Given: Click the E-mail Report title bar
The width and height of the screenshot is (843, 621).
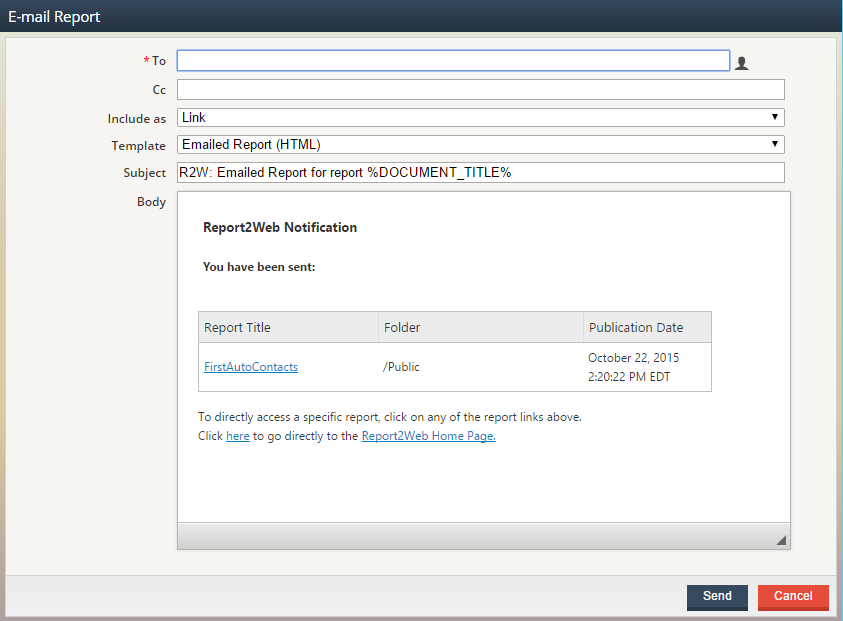Looking at the screenshot, I should 55,16.
